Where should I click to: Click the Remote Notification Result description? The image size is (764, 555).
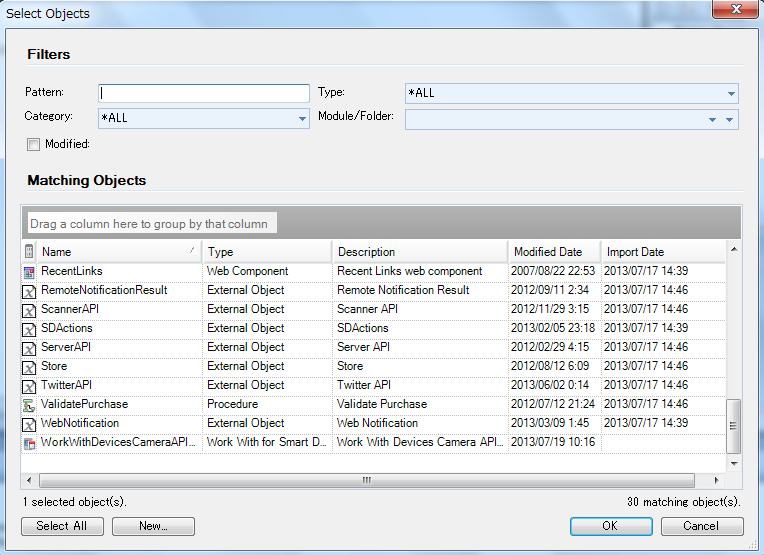coord(403,290)
